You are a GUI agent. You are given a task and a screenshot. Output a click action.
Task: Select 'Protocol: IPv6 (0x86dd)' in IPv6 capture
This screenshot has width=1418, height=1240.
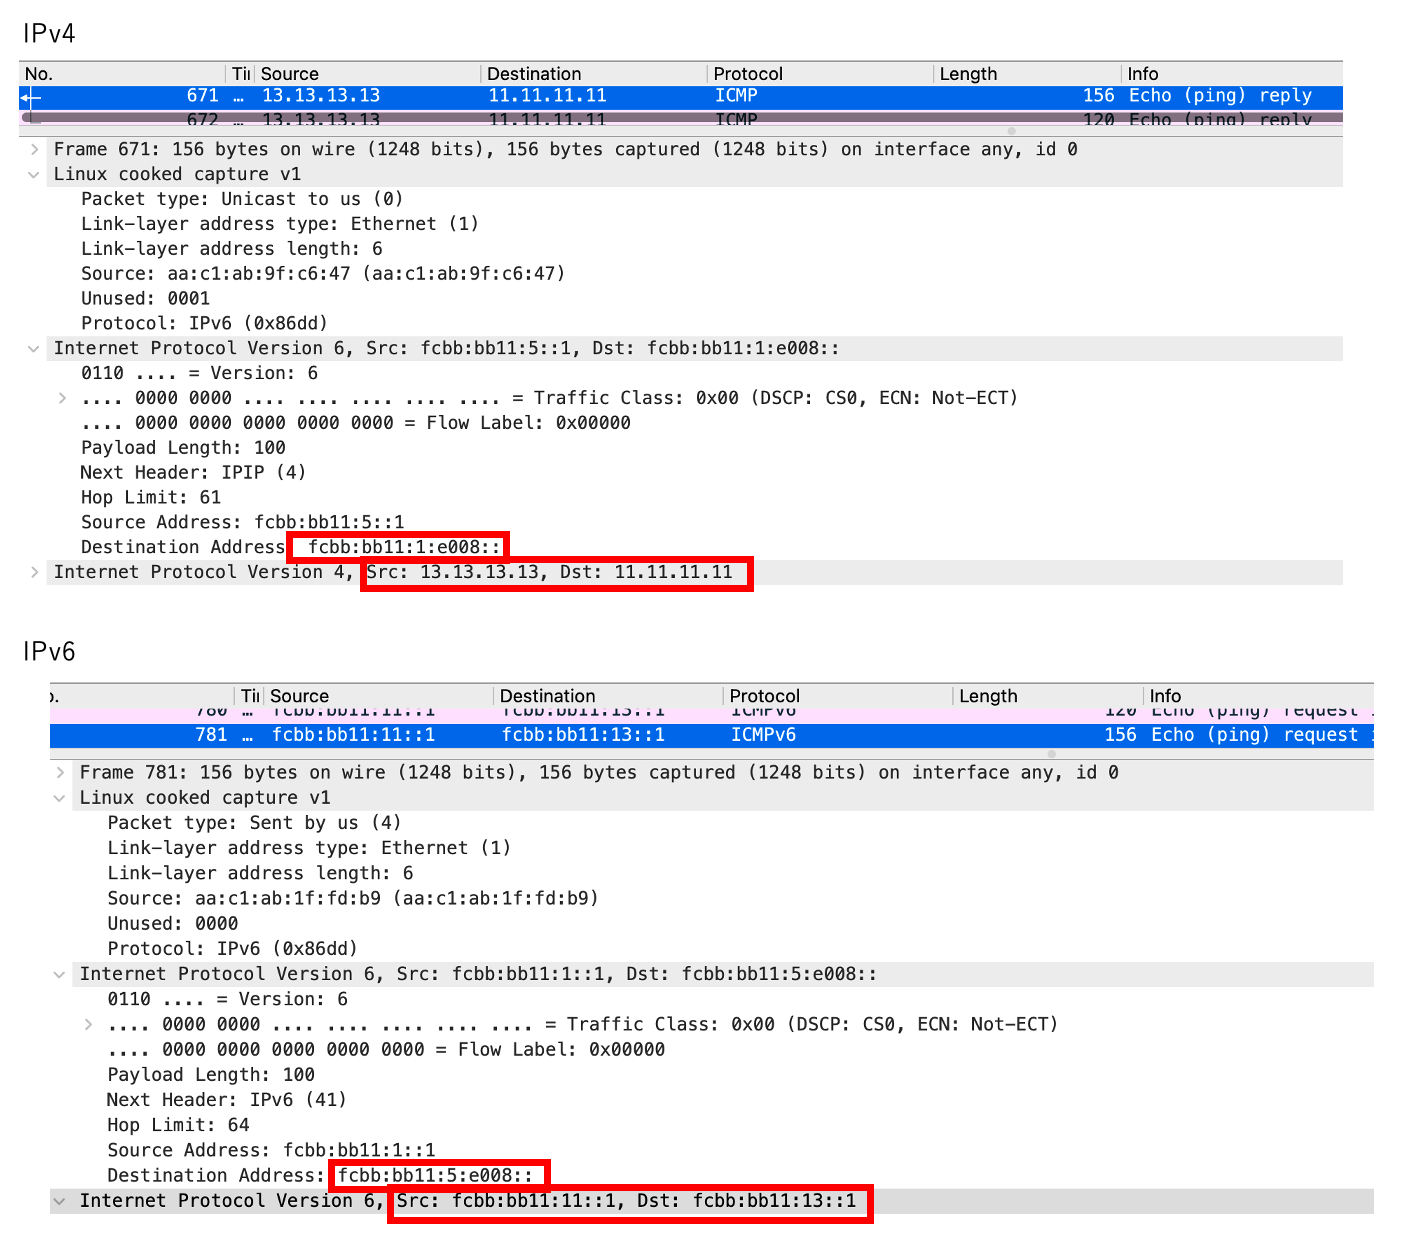pyautogui.click(x=232, y=948)
